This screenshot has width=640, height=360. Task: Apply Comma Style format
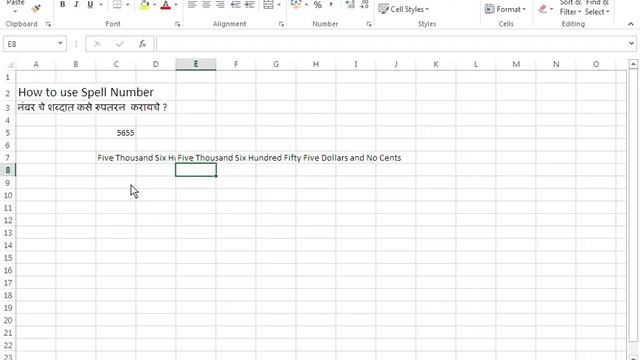[x=331, y=4]
